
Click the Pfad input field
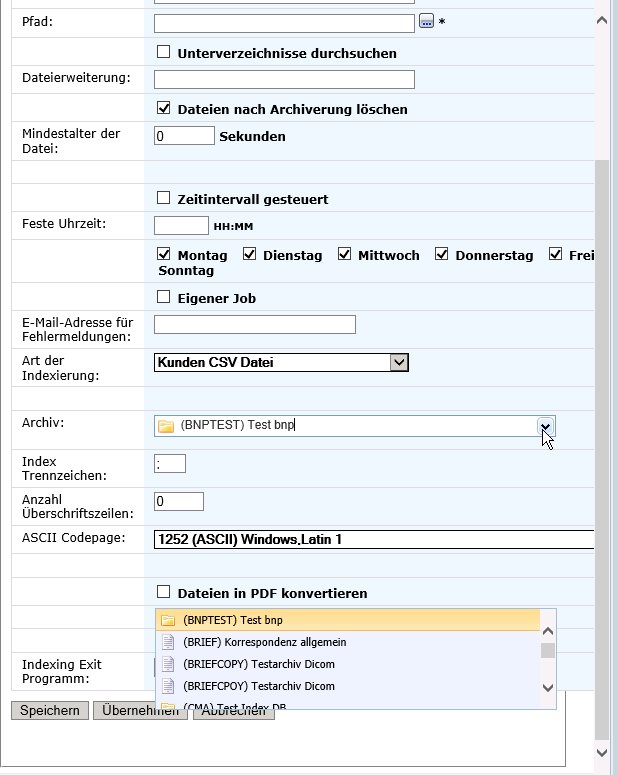click(284, 23)
